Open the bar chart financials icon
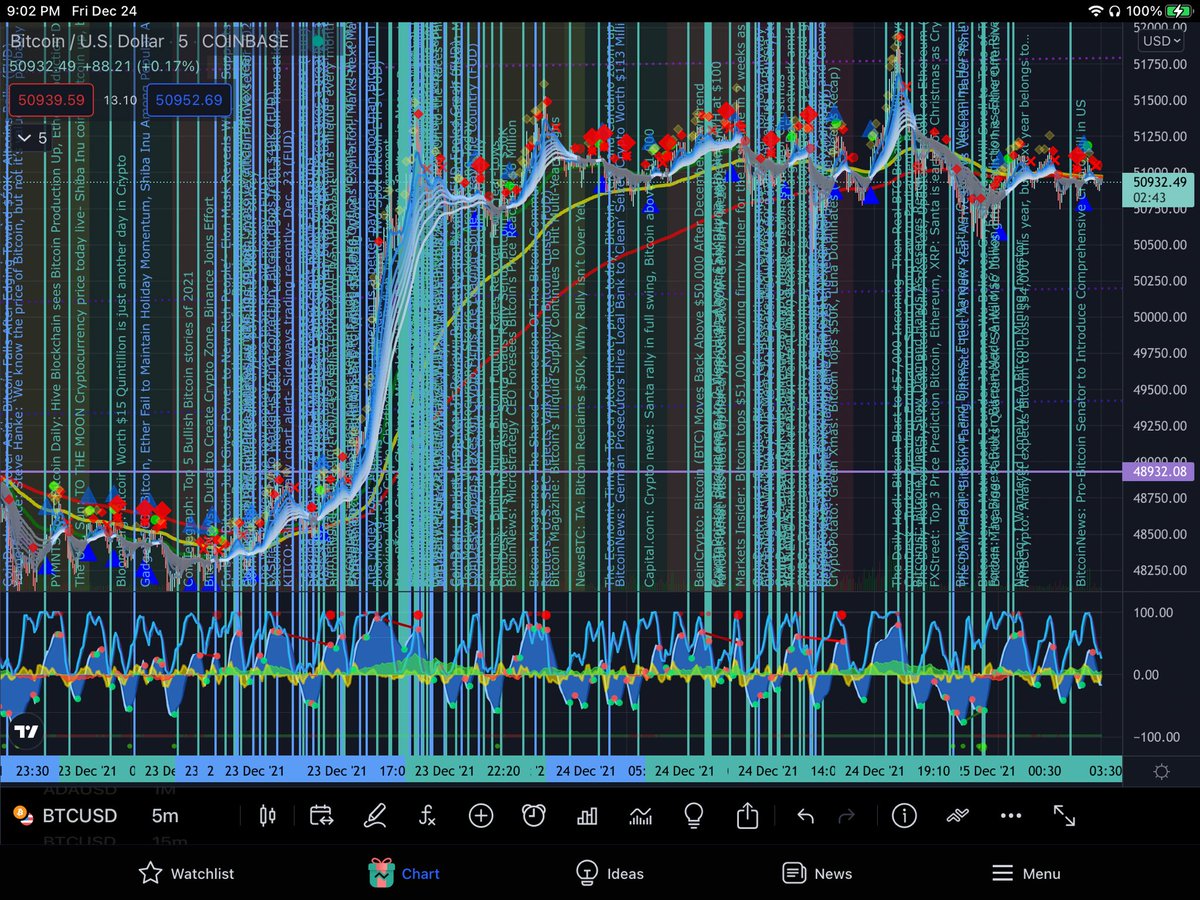 (x=587, y=816)
